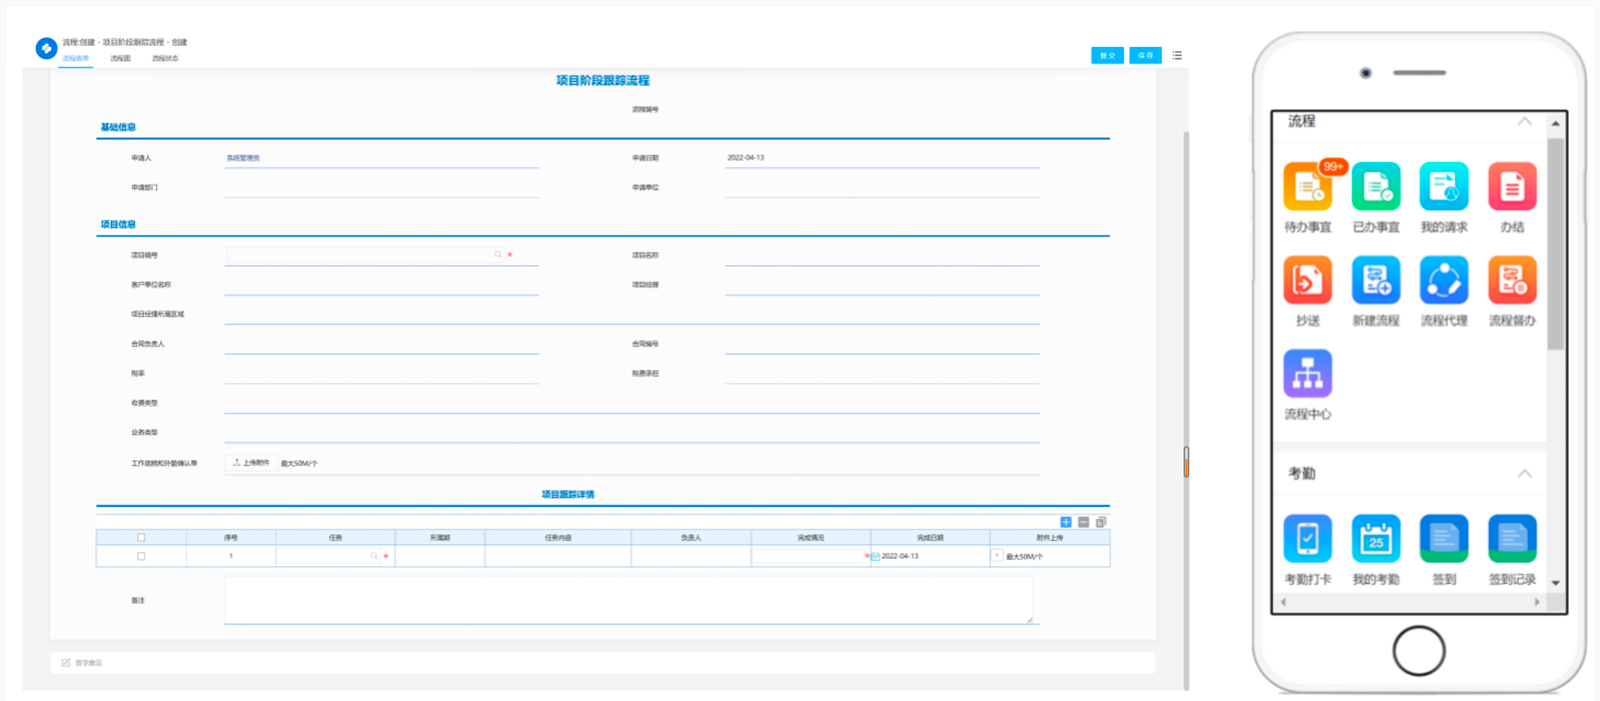Viewport: 1600px width, 701px height.
Task: Open 流程代理 on the phone
Action: tap(1444, 280)
